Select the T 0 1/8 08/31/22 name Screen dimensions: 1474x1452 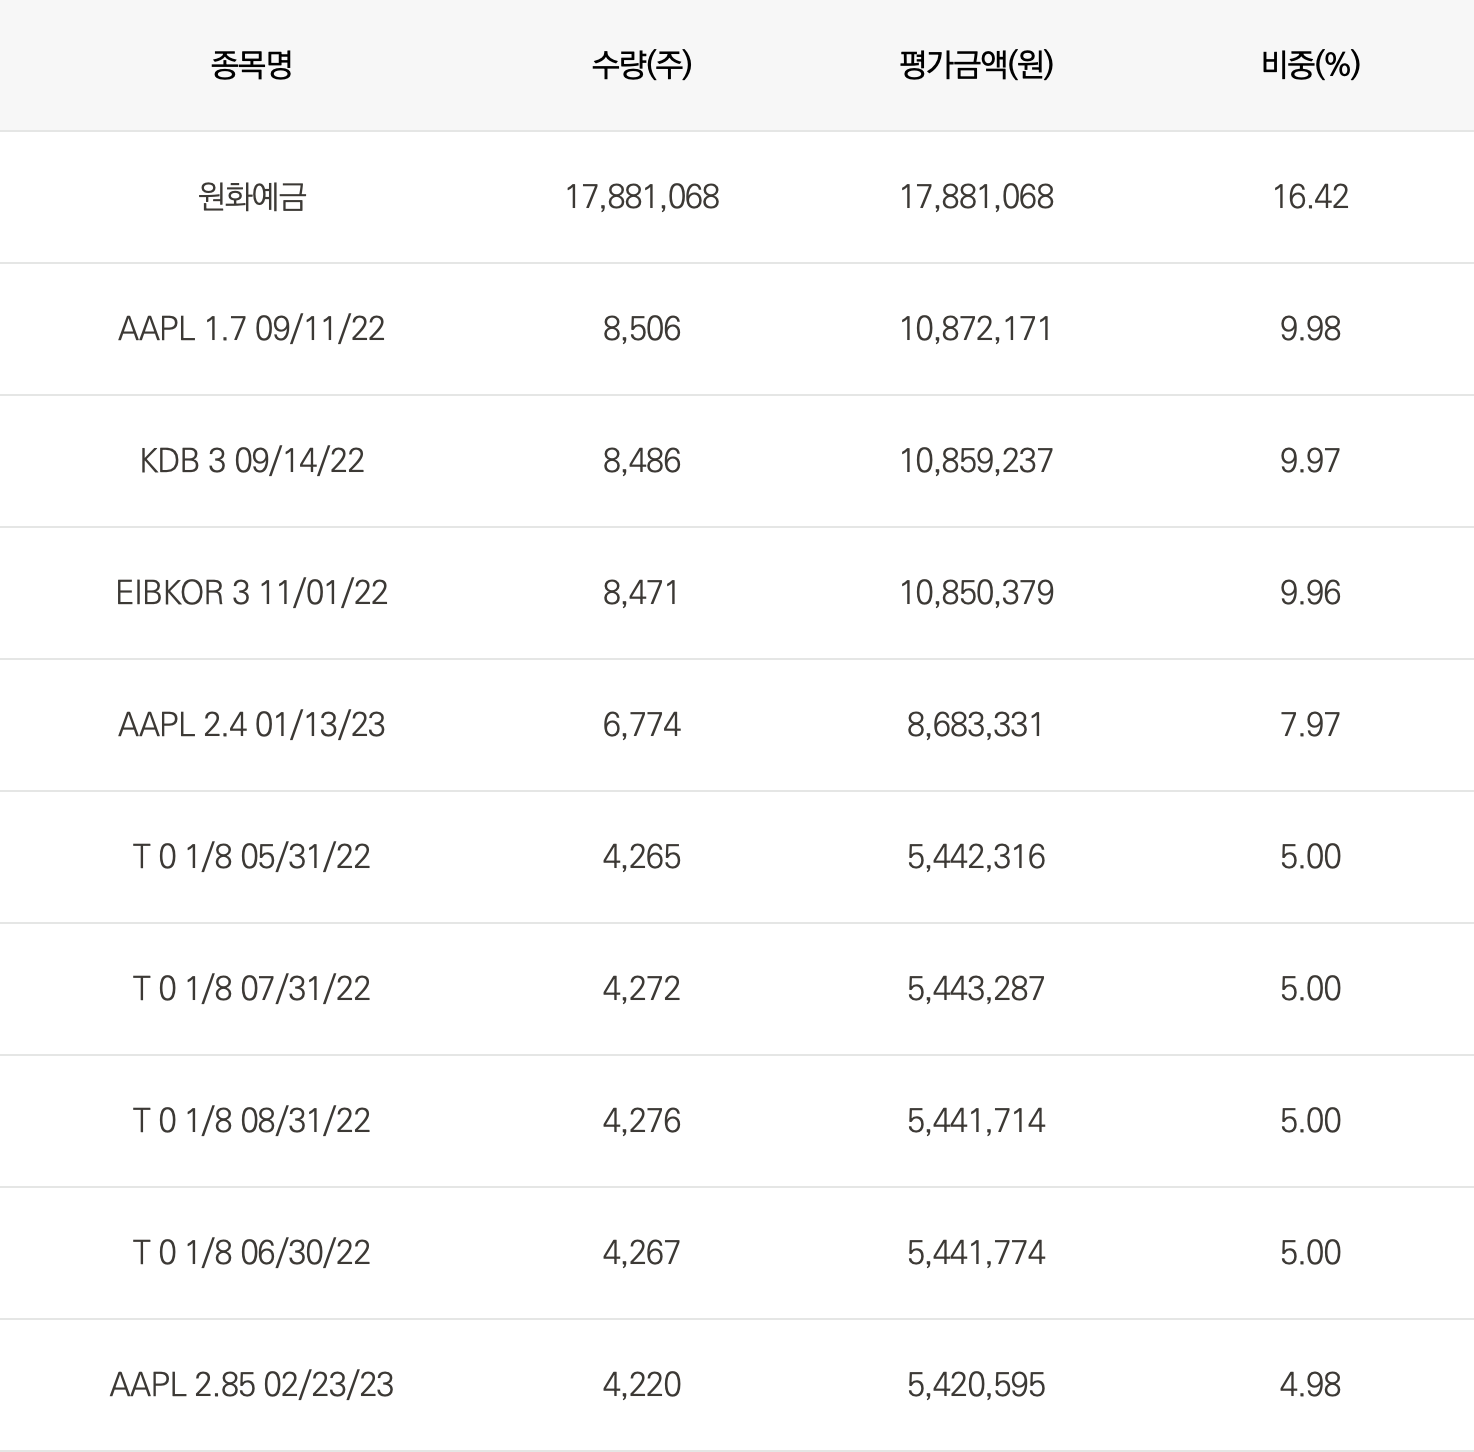click(252, 1121)
